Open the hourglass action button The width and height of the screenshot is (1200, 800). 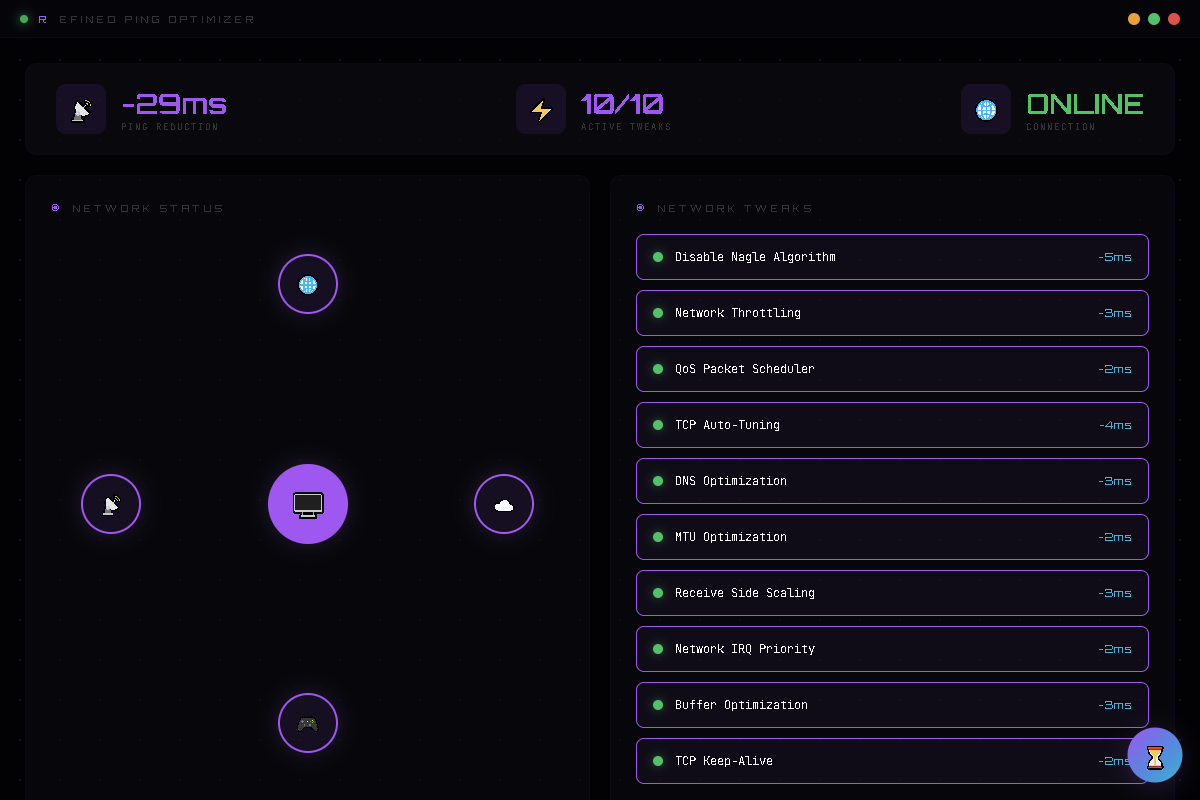pos(1155,755)
